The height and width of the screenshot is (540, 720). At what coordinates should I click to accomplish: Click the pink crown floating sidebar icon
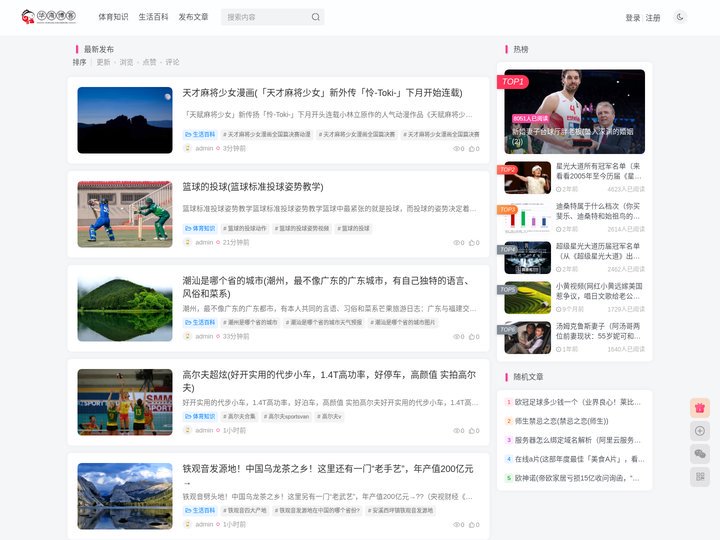[700, 408]
